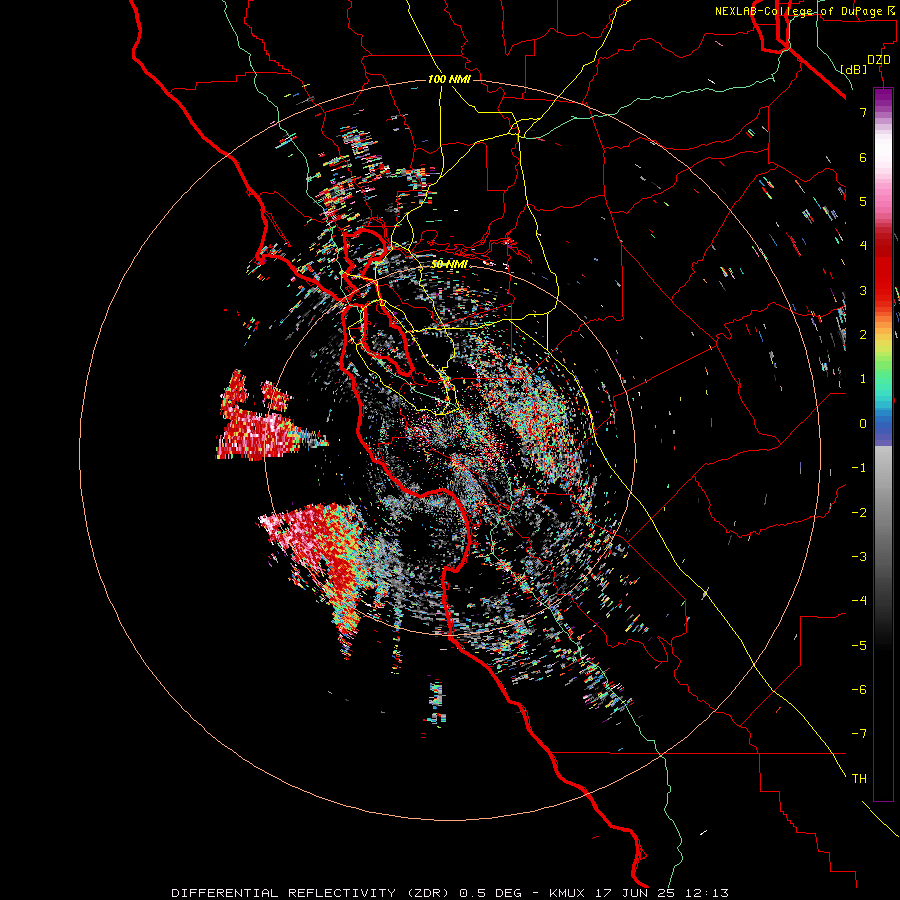900x900 pixels.
Task: Click the "0" value on the scale
Action: [x=863, y=424]
